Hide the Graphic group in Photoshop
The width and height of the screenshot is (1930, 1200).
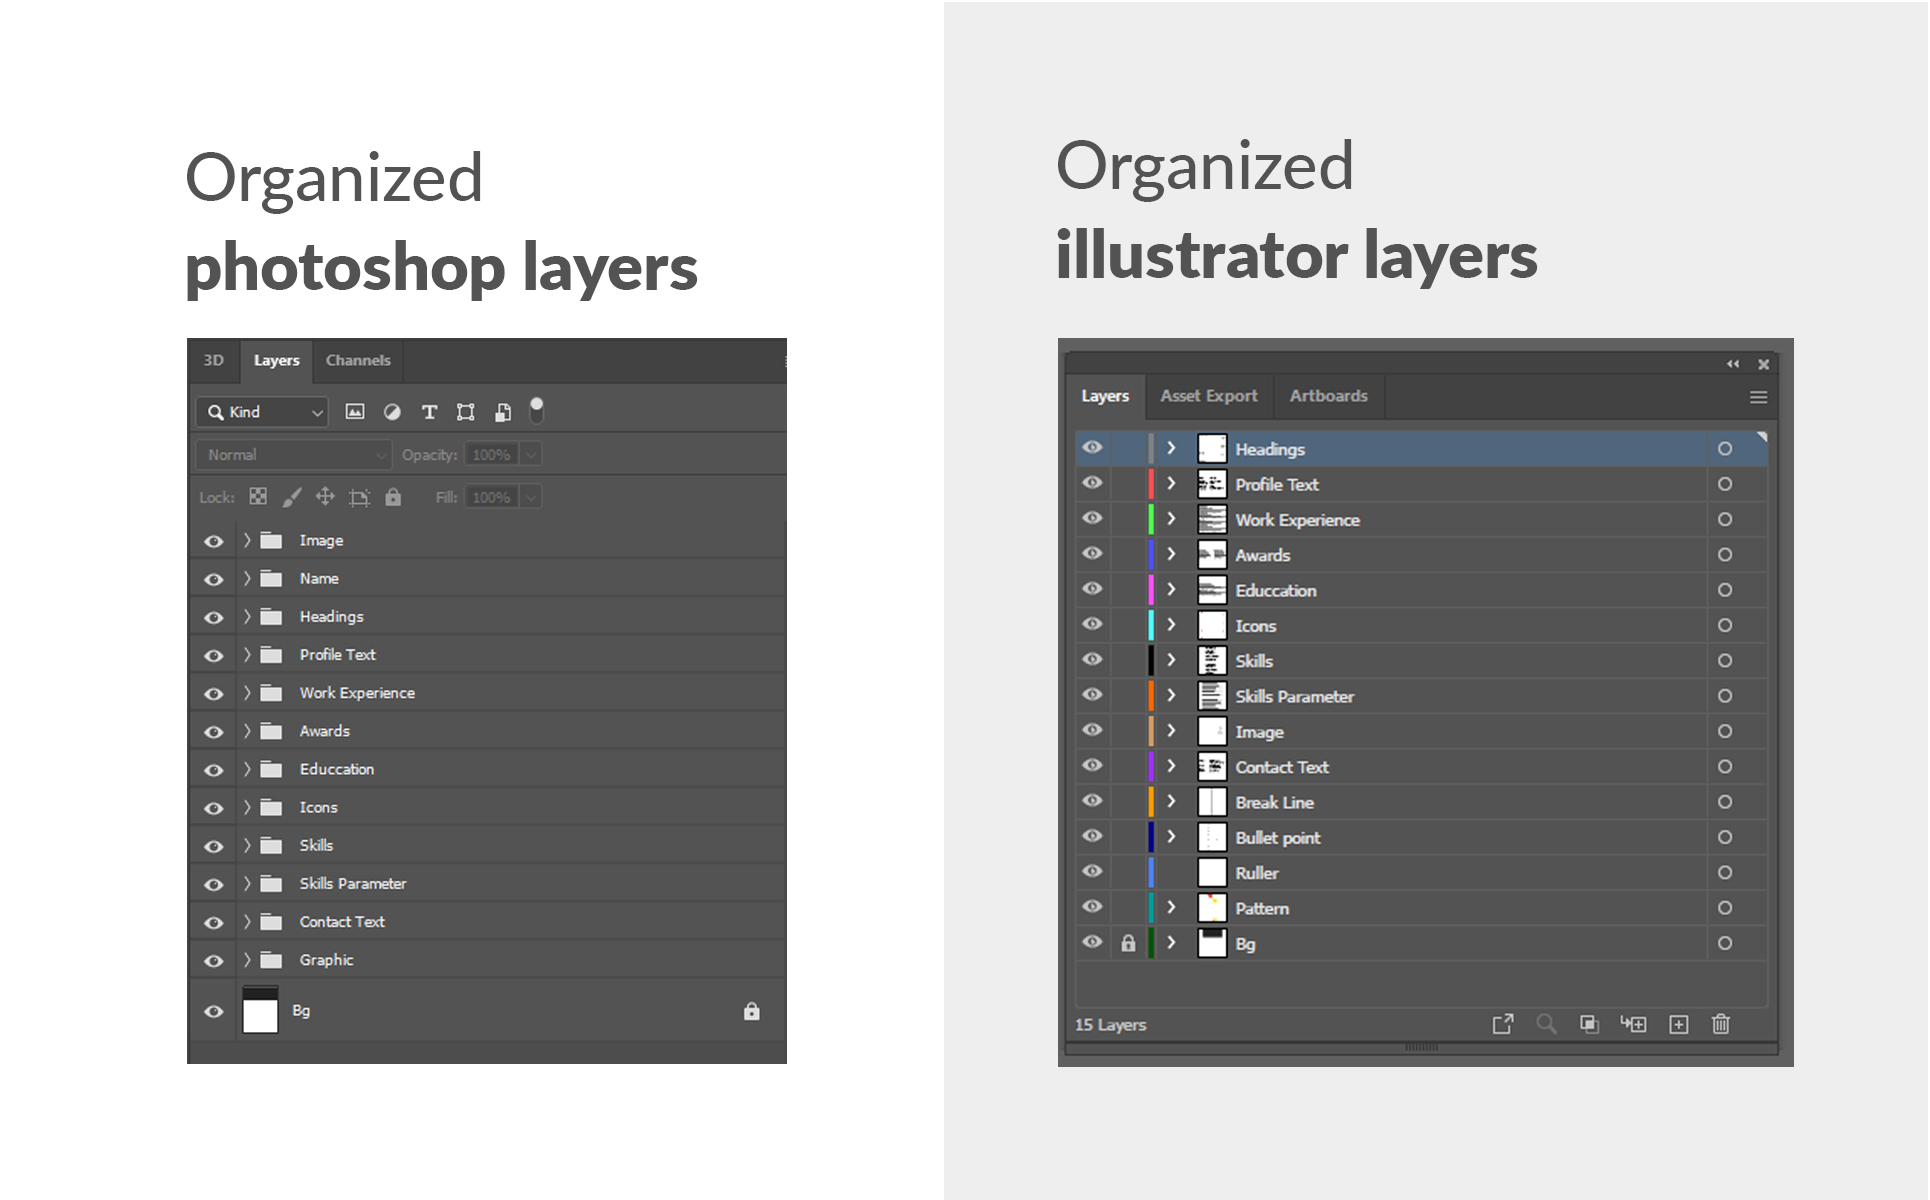coord(213,961)
